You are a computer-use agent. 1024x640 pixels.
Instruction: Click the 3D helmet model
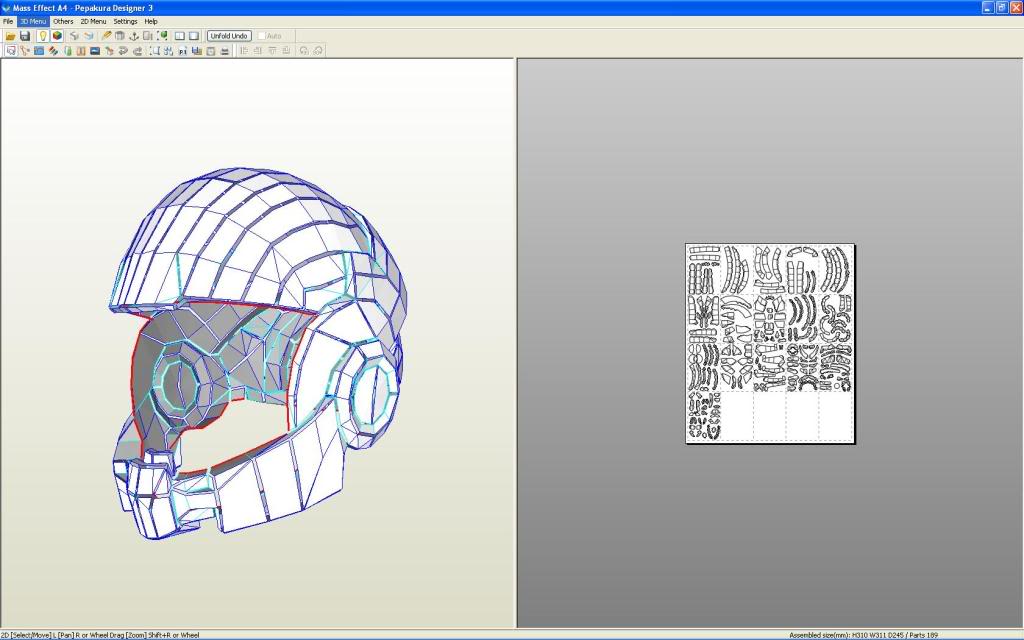click(x=258, y=353)
